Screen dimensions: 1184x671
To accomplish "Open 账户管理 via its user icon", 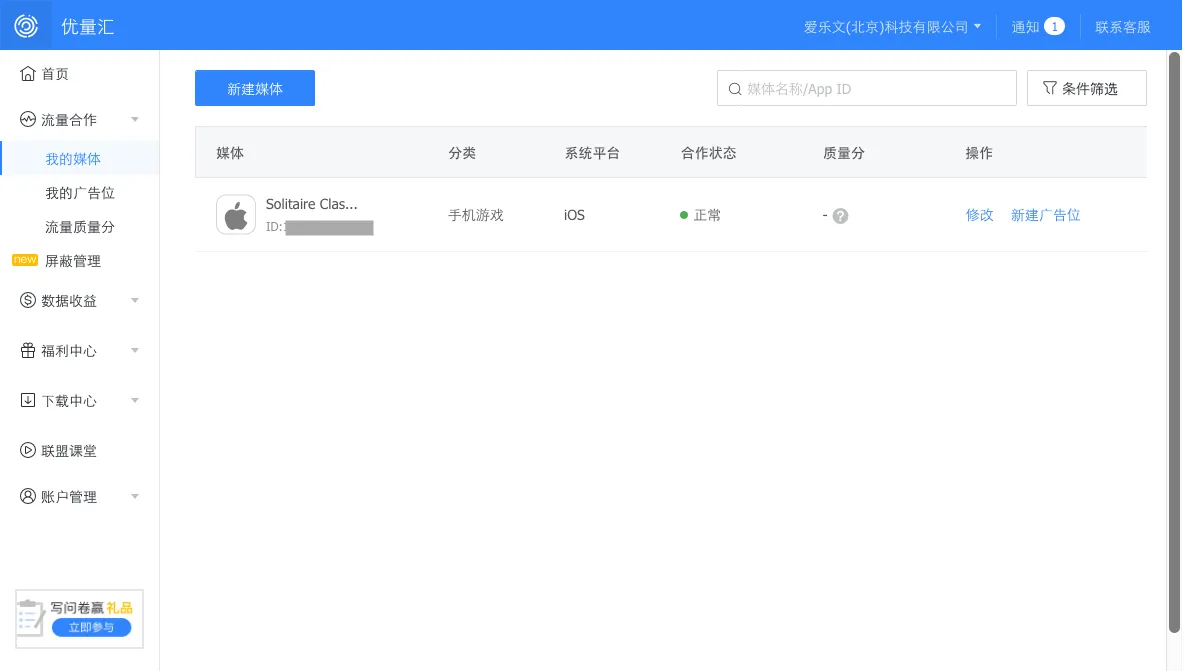I will (x=27, y=496).
